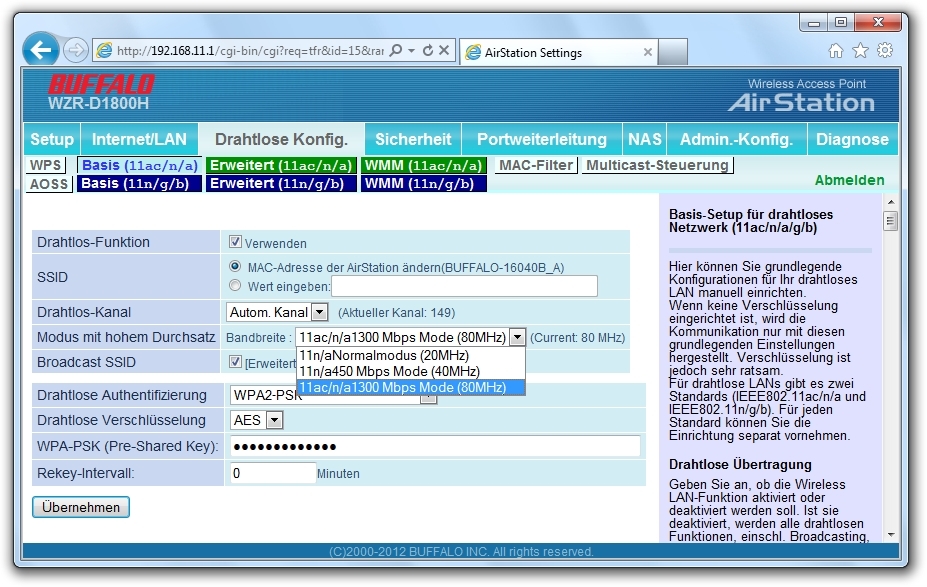927x587 pixels.
Task: Click the stop loading X icon
Action: tap(444, 50)
